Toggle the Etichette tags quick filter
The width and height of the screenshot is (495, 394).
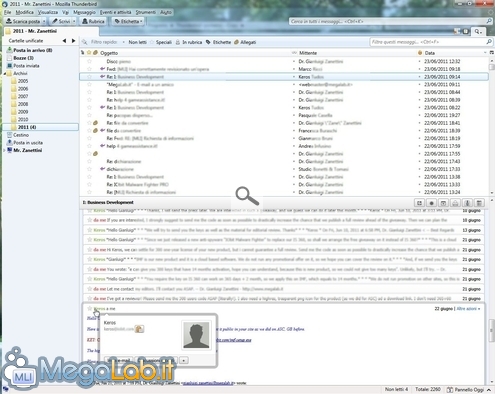point(218,42)
